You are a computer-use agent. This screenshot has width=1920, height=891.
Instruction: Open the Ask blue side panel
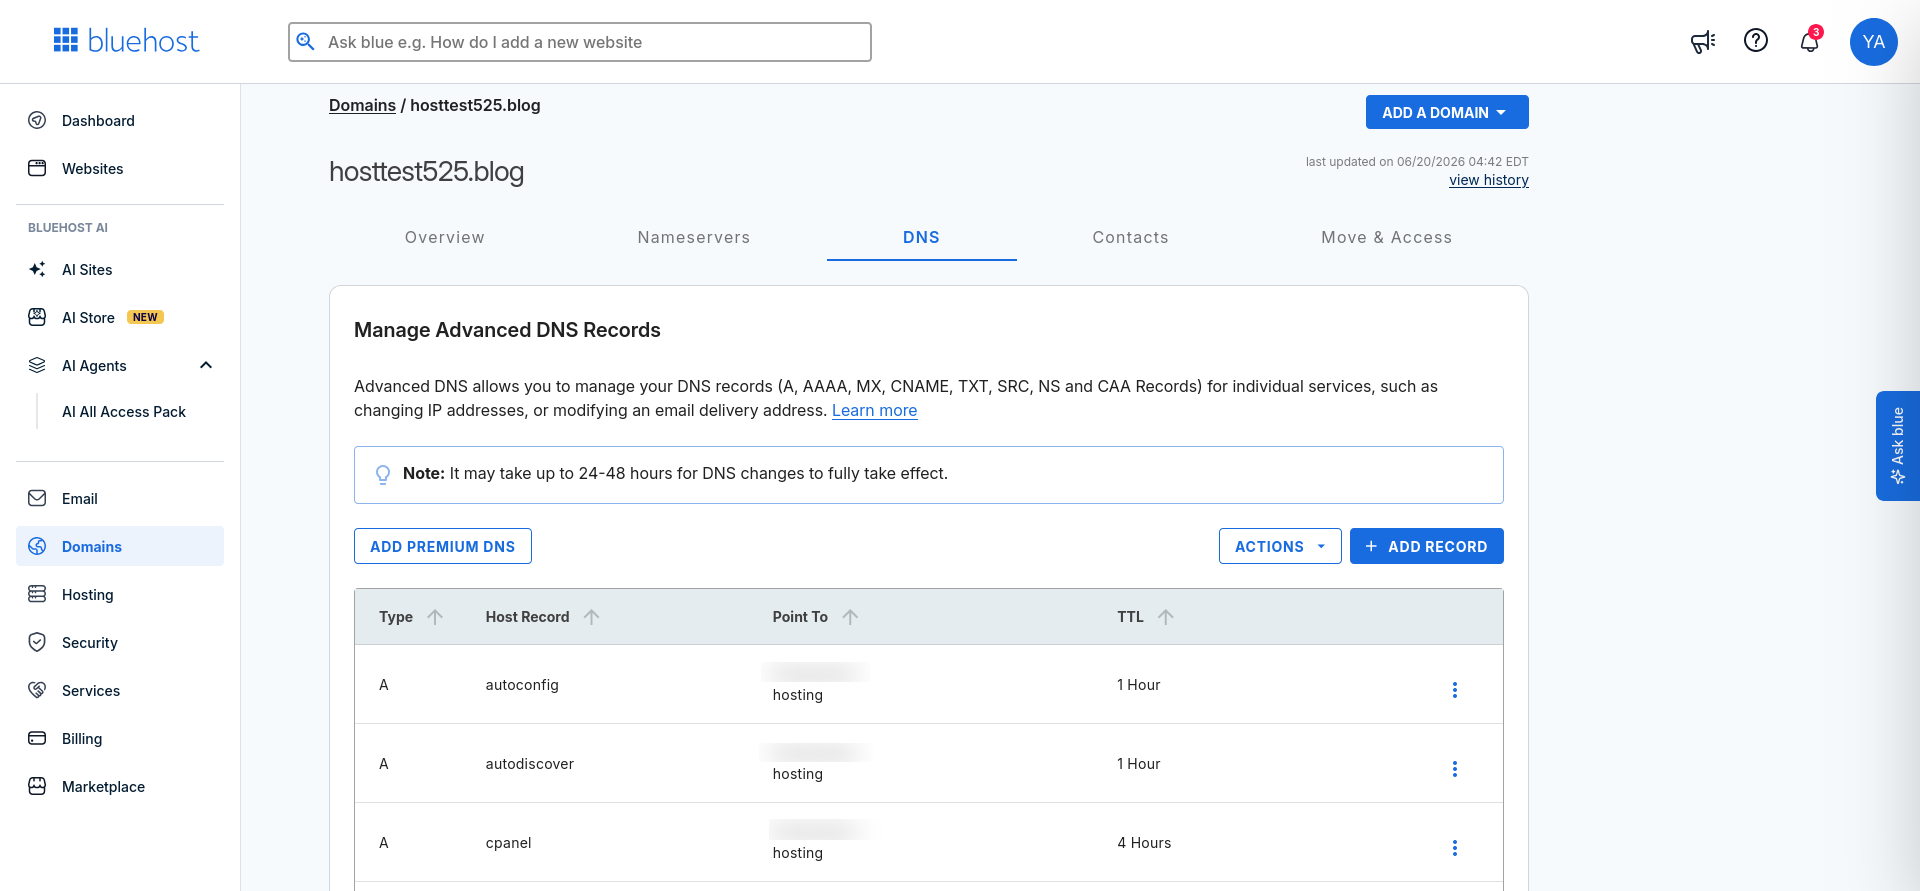(1898, 446)
